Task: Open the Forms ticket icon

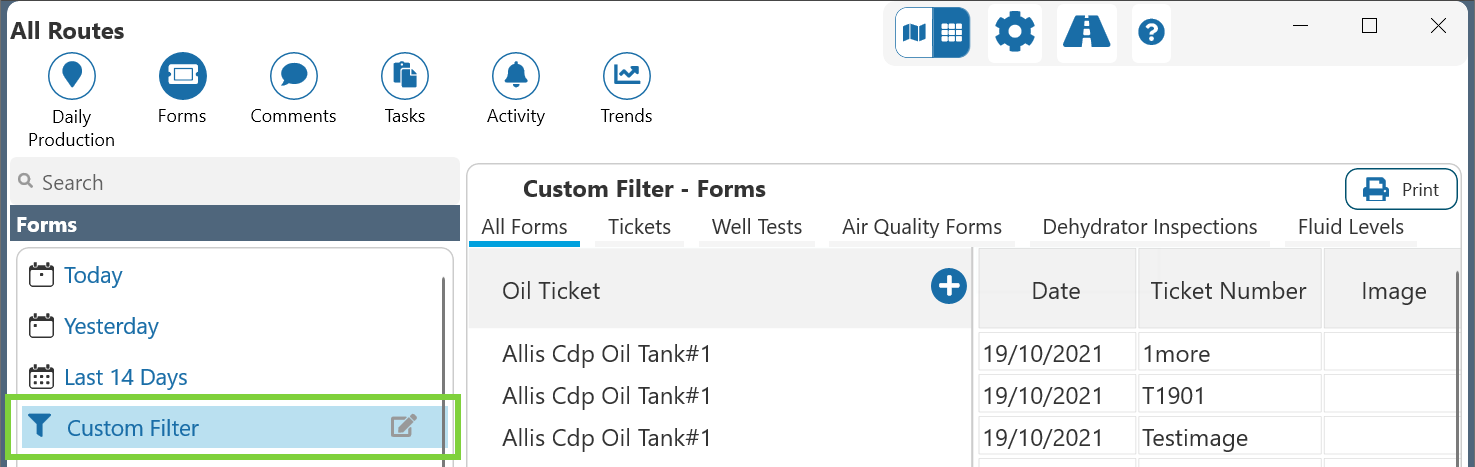Action: (182, 76)
